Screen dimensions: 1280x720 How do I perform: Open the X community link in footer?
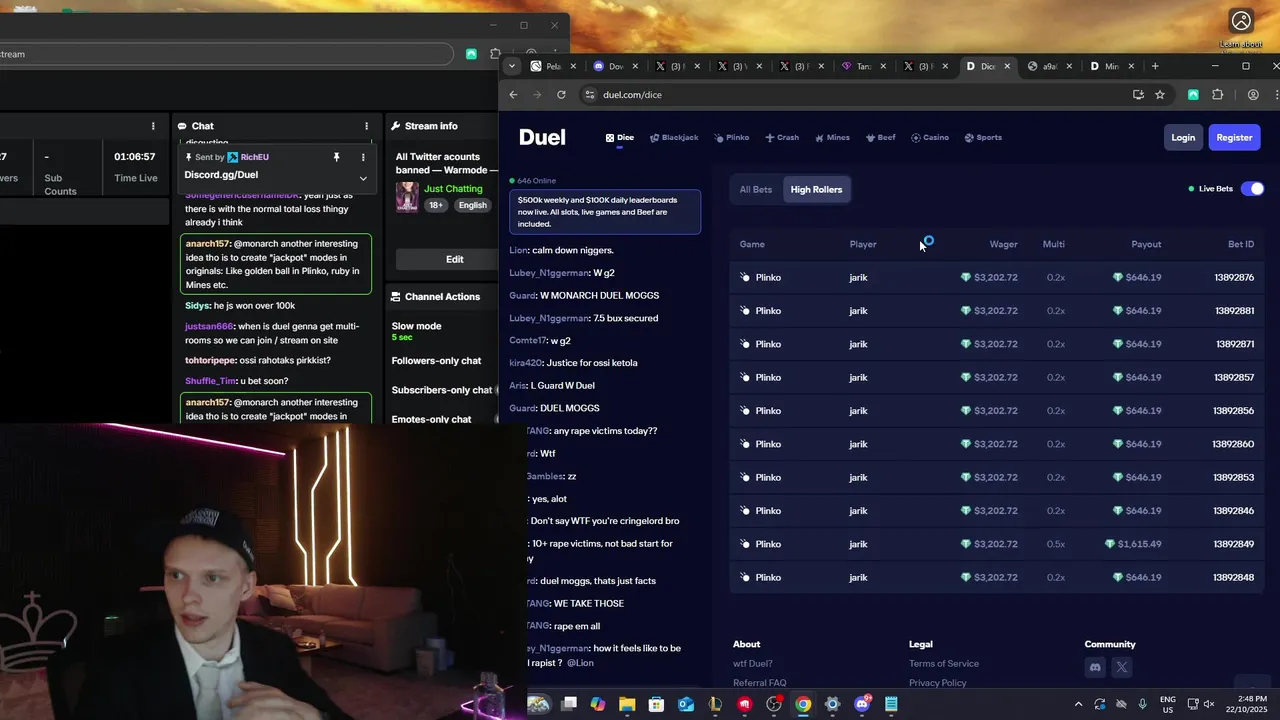[x=1122, y=667]
